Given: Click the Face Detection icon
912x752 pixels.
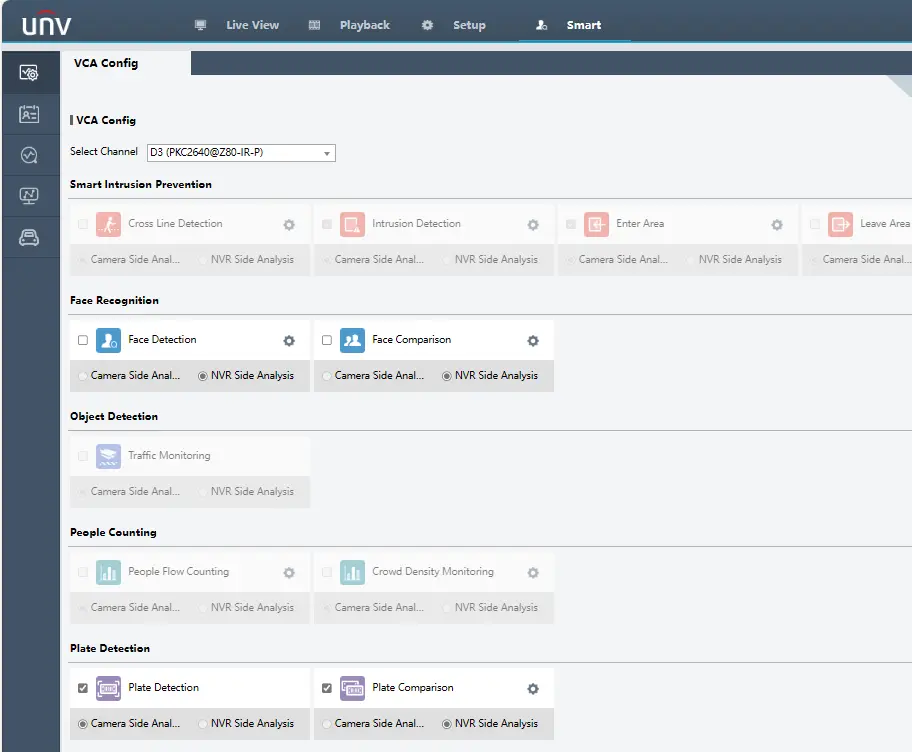Looking at the screenshot, I should pos(108,340).
